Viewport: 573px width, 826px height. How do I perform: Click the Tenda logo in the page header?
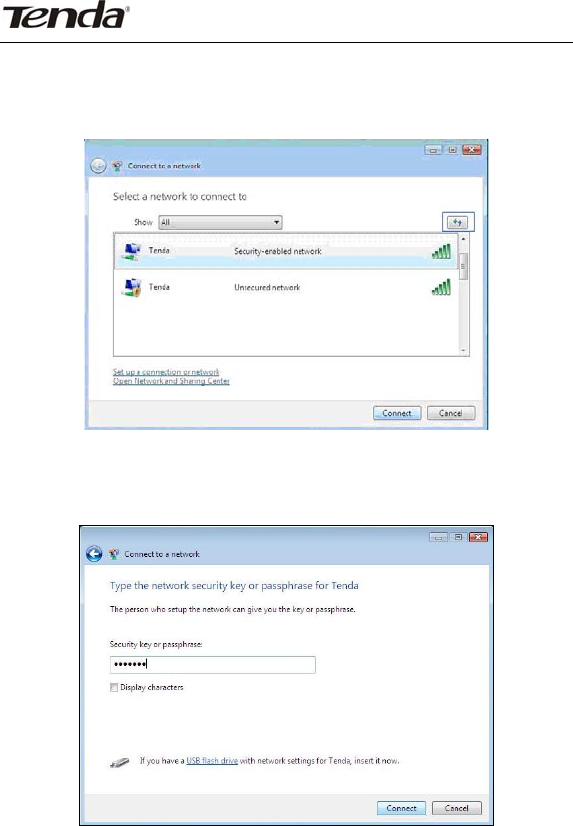(66, 15)
